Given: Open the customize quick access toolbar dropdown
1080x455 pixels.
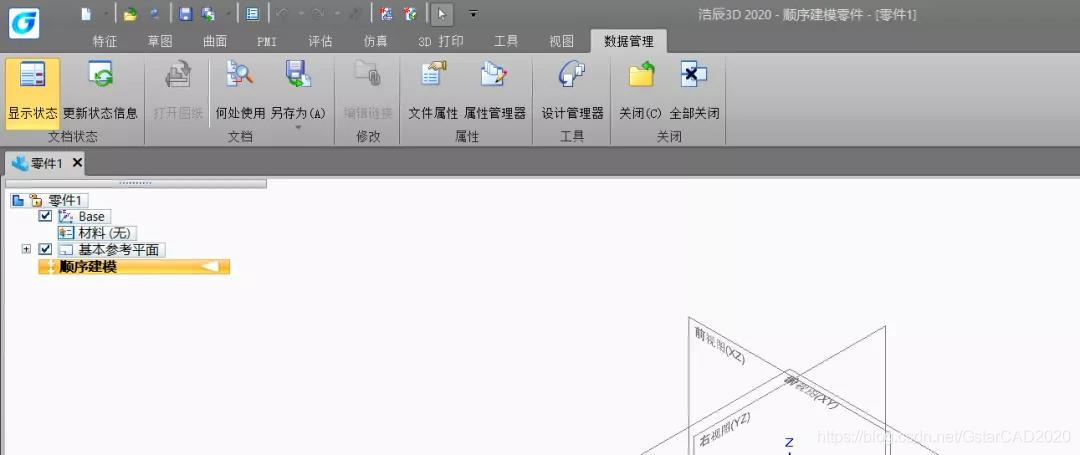Looking at the screenshot, I should [472, 14].
